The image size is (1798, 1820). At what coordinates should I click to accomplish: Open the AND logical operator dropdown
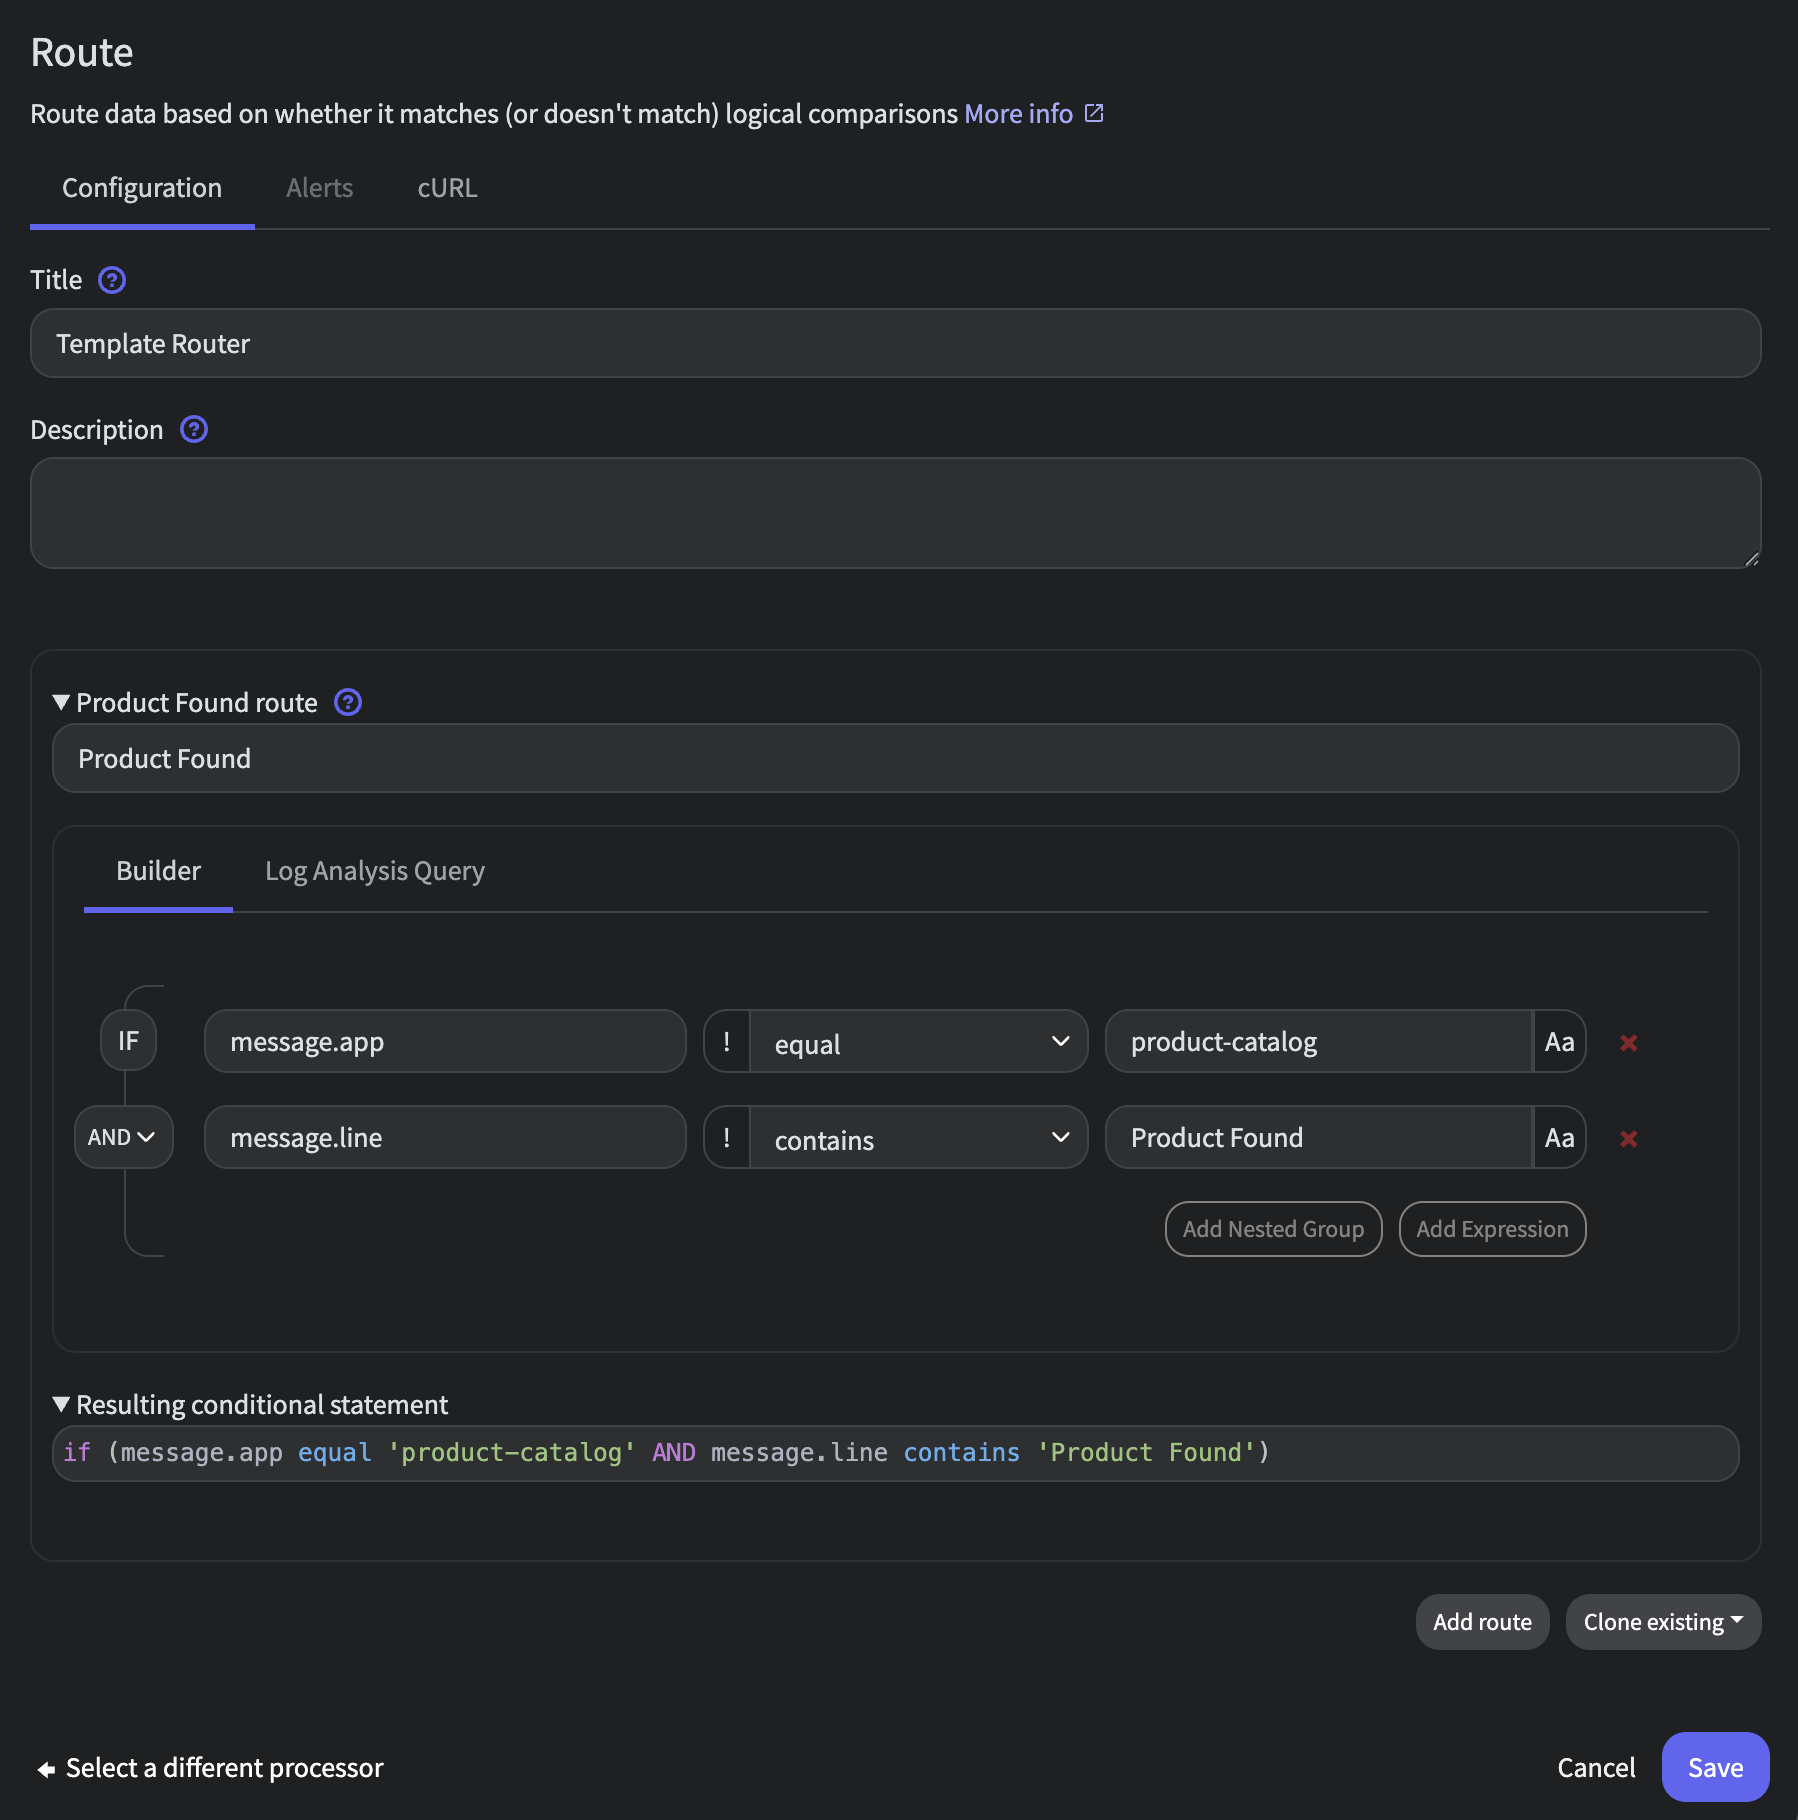[123, 1137]
